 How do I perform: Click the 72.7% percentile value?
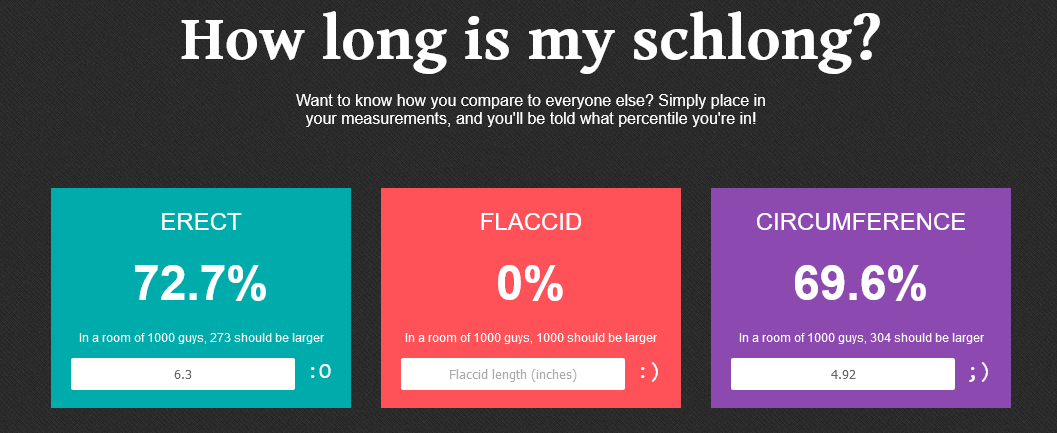pos(201,283)
